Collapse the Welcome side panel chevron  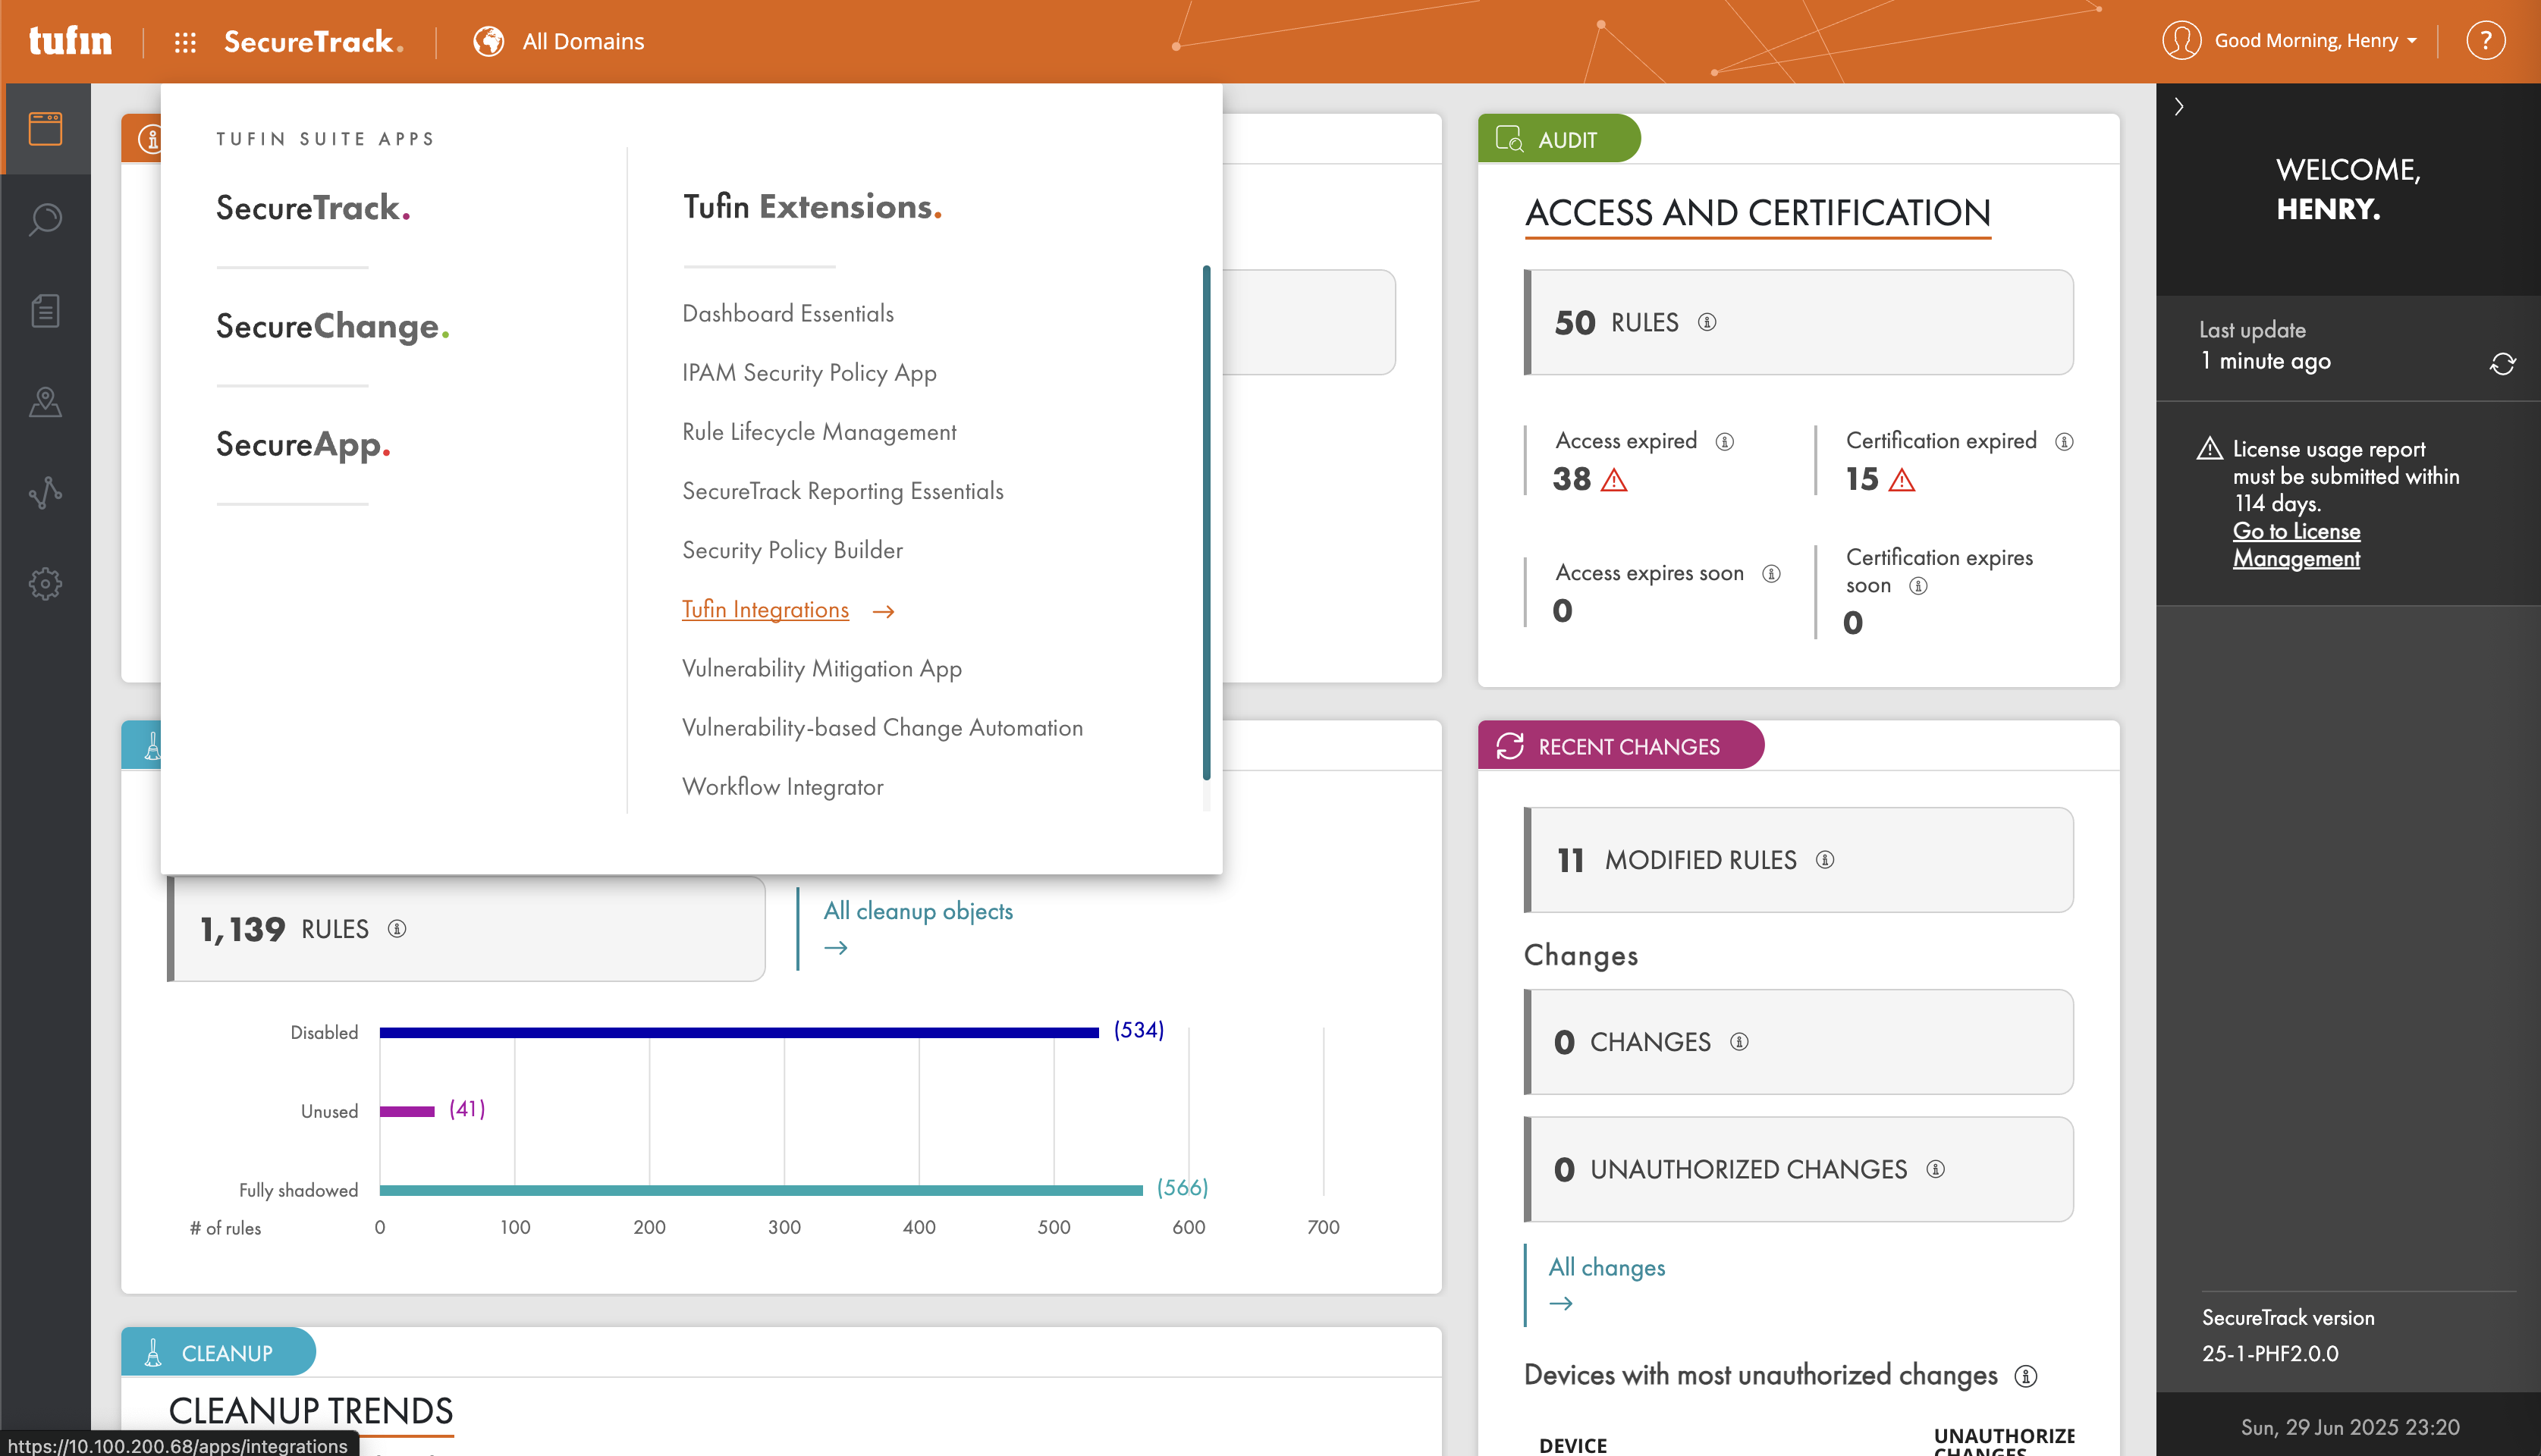(2179, 107)
